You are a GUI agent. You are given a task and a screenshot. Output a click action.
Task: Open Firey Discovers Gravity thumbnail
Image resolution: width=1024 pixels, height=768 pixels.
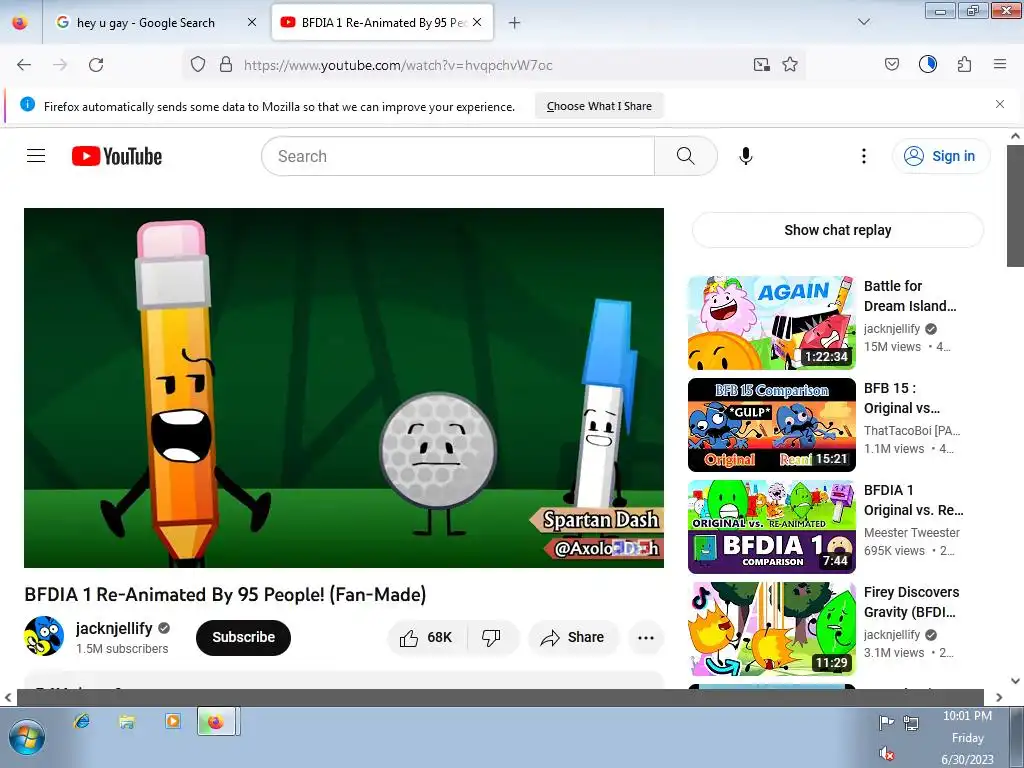(771, 628)
